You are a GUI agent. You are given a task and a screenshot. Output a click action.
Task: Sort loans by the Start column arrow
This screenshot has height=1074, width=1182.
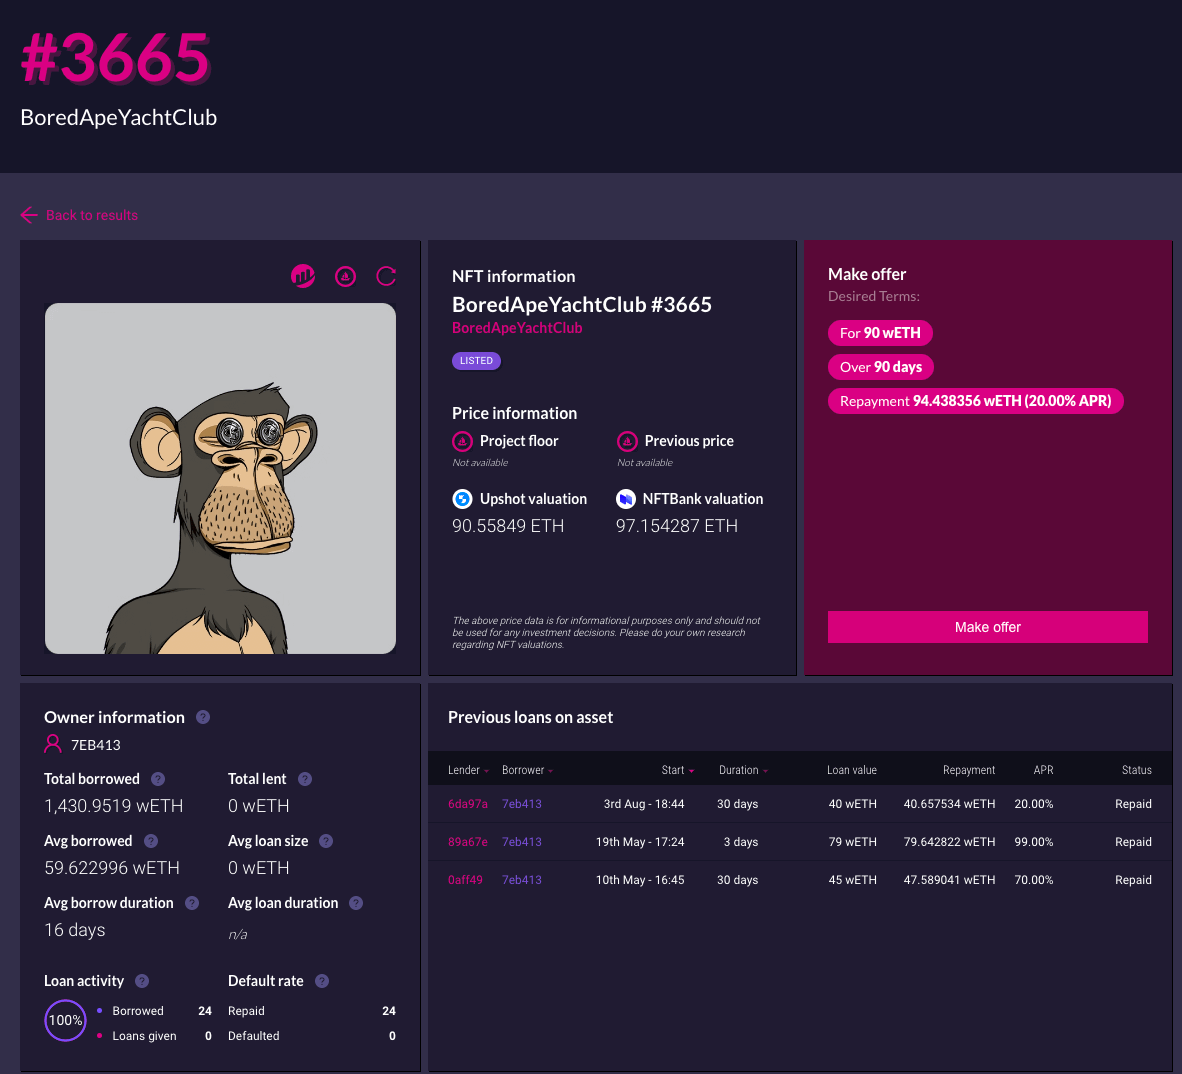tap(691, 771)
